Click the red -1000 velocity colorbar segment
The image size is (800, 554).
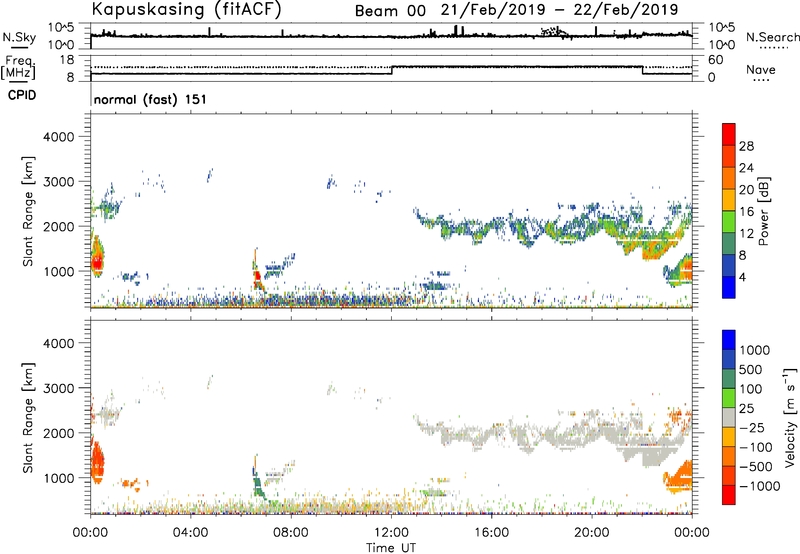click(729, 495)
